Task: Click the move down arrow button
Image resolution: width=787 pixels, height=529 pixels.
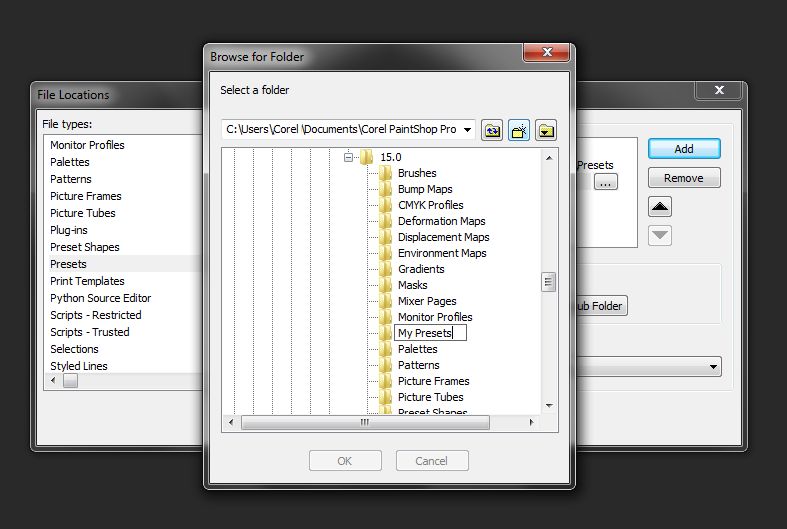Action: [x=660, y=235]
